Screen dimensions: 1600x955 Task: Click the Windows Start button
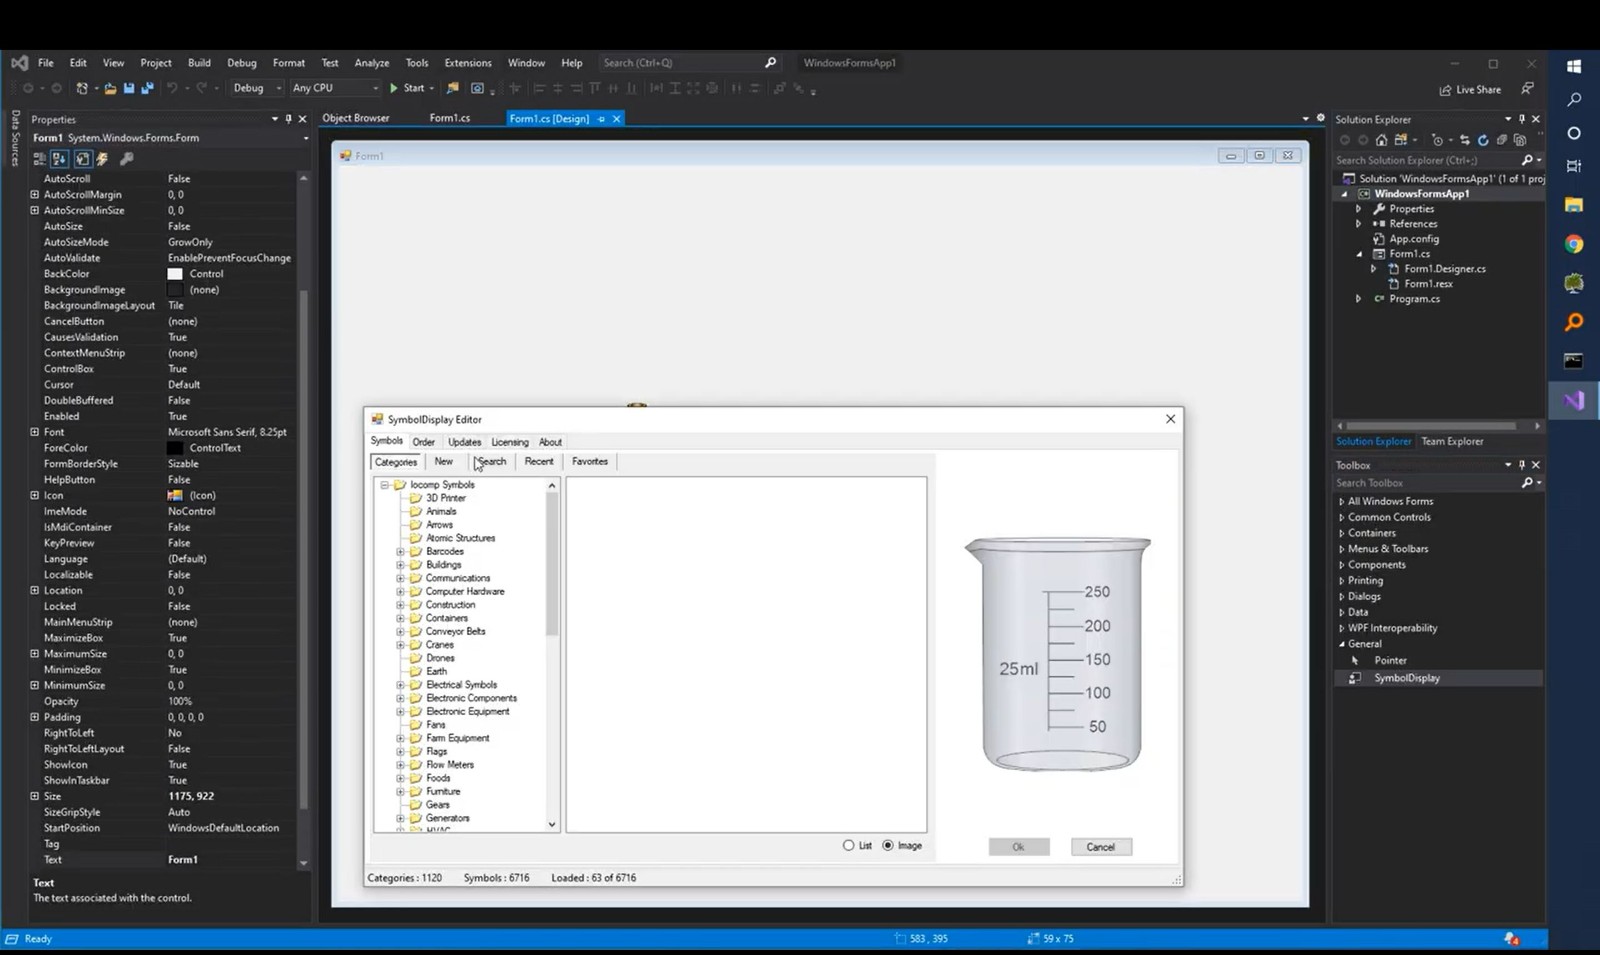[1574, 66]
